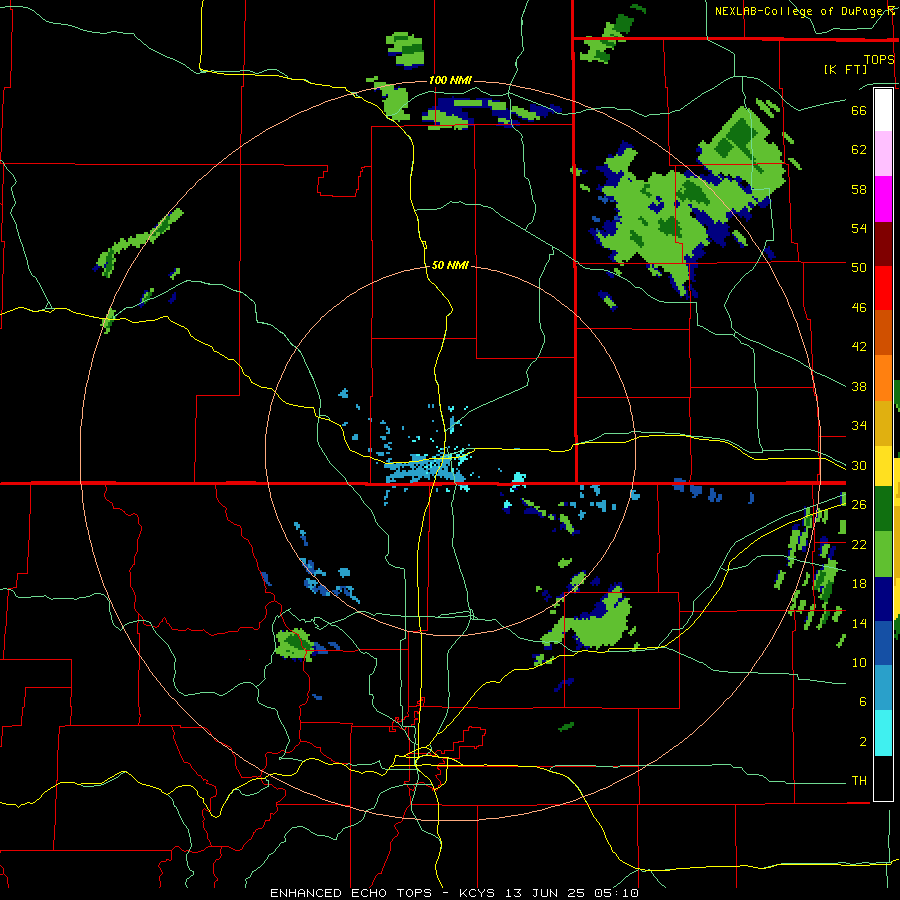Click the "62" legend value
The image size is (900, 900).
click(859, 150)
